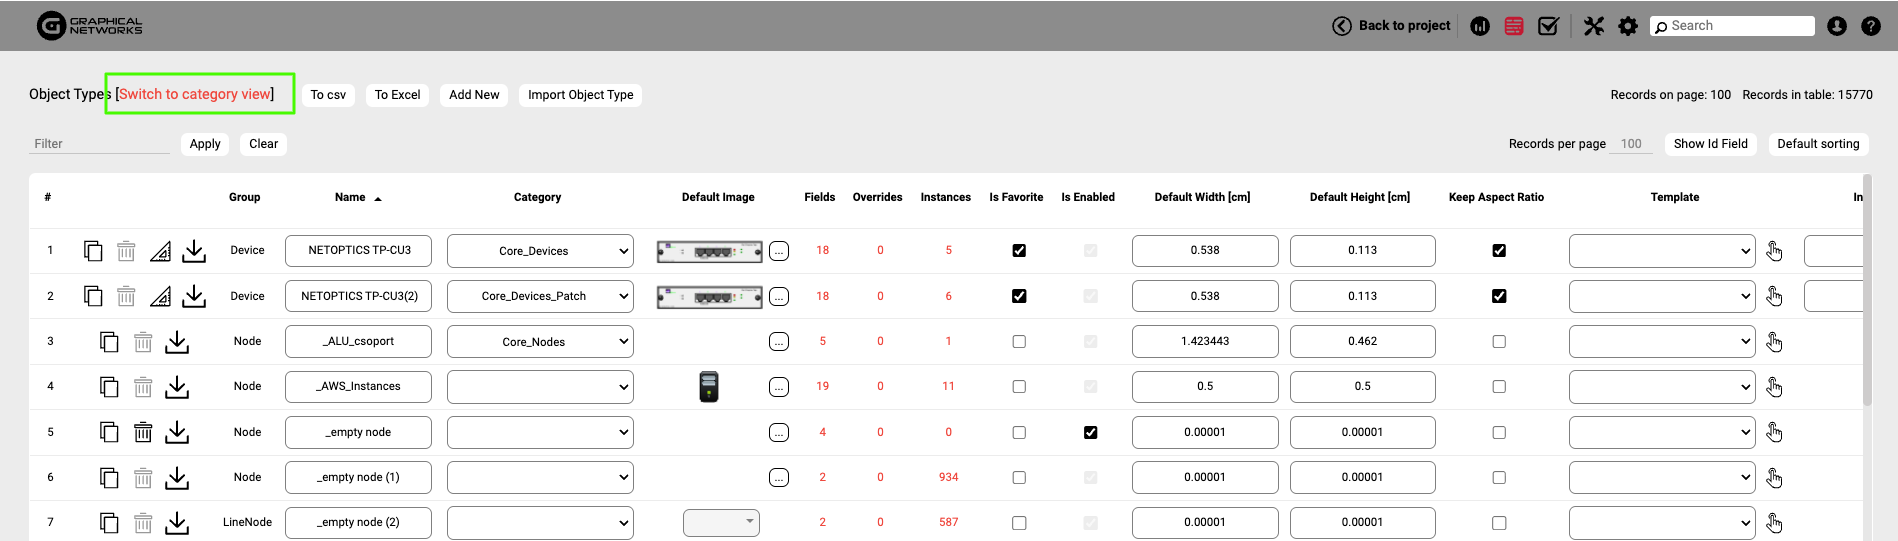Uncheck Is Favorite for NETOPTICS TP-CU3
1898x541 pixels.
[1019, 251]
